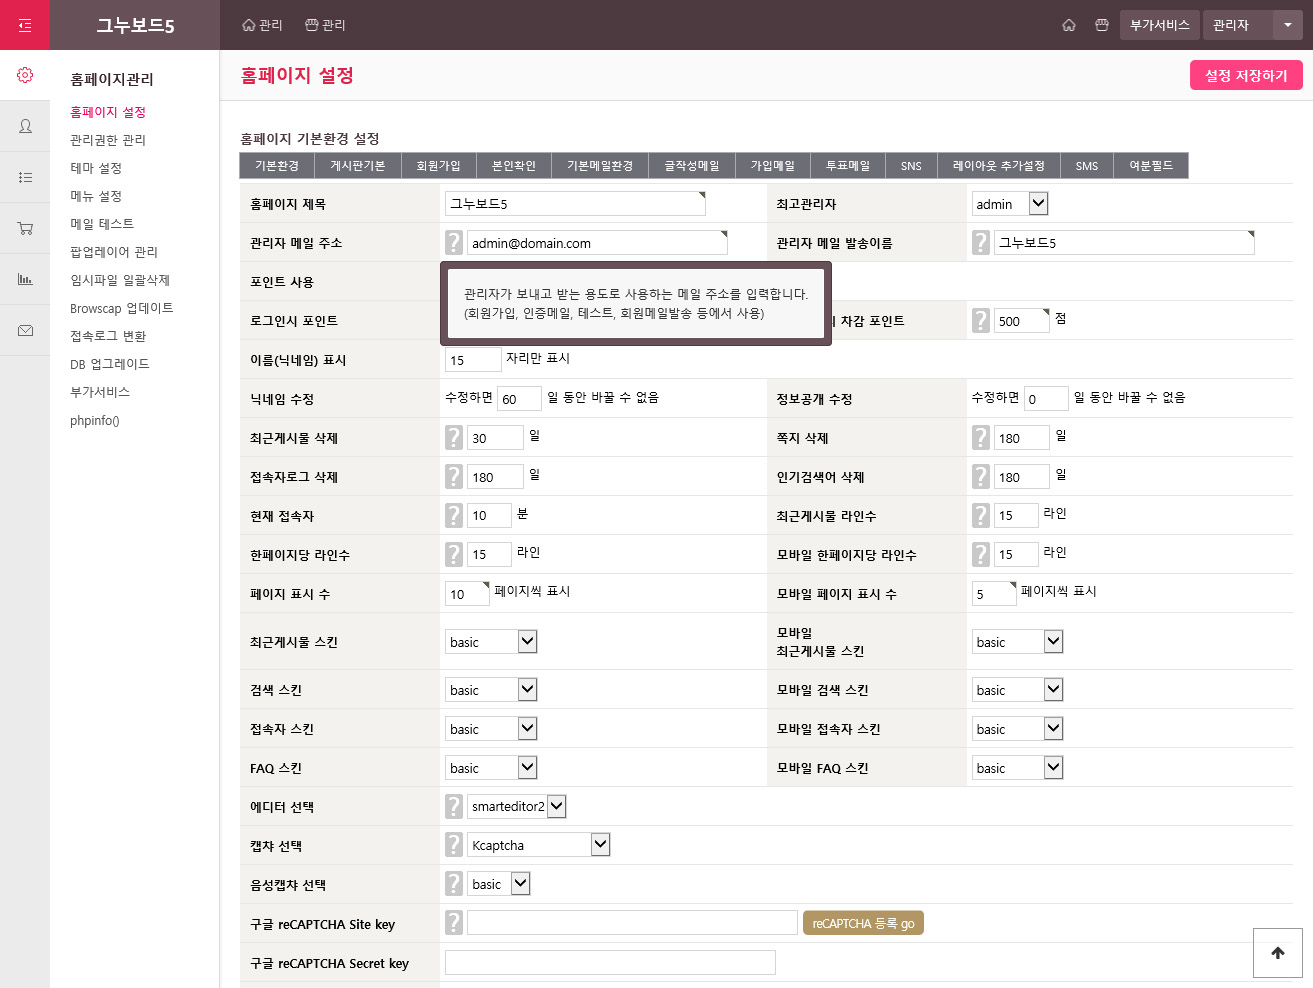Open the member management user icon
Image resolution: width=1313 pixels, height=988 pixels.
(x=25, y=126)
